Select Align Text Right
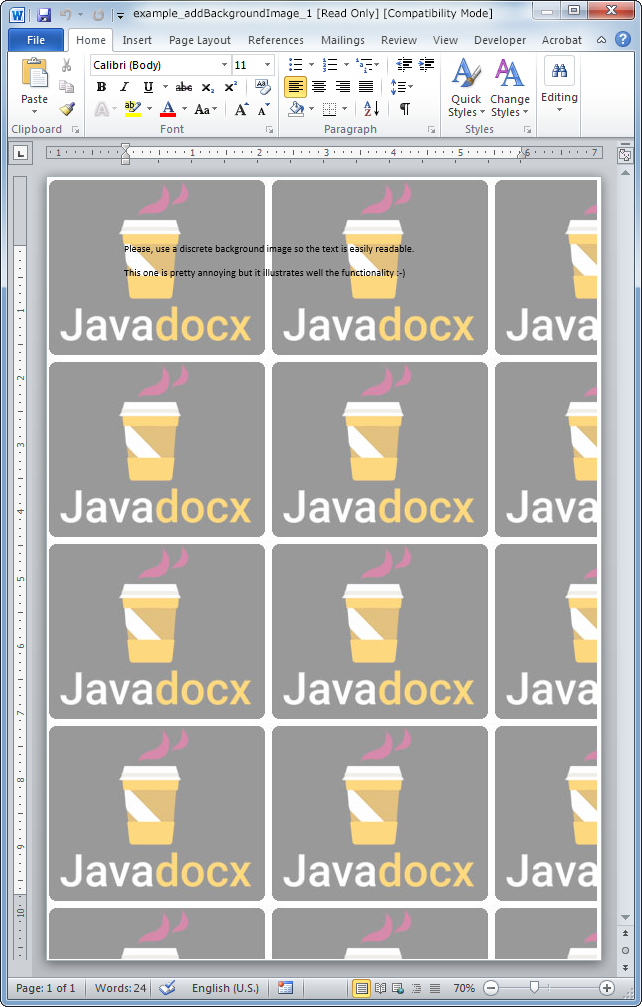 [x=342, y=86]
